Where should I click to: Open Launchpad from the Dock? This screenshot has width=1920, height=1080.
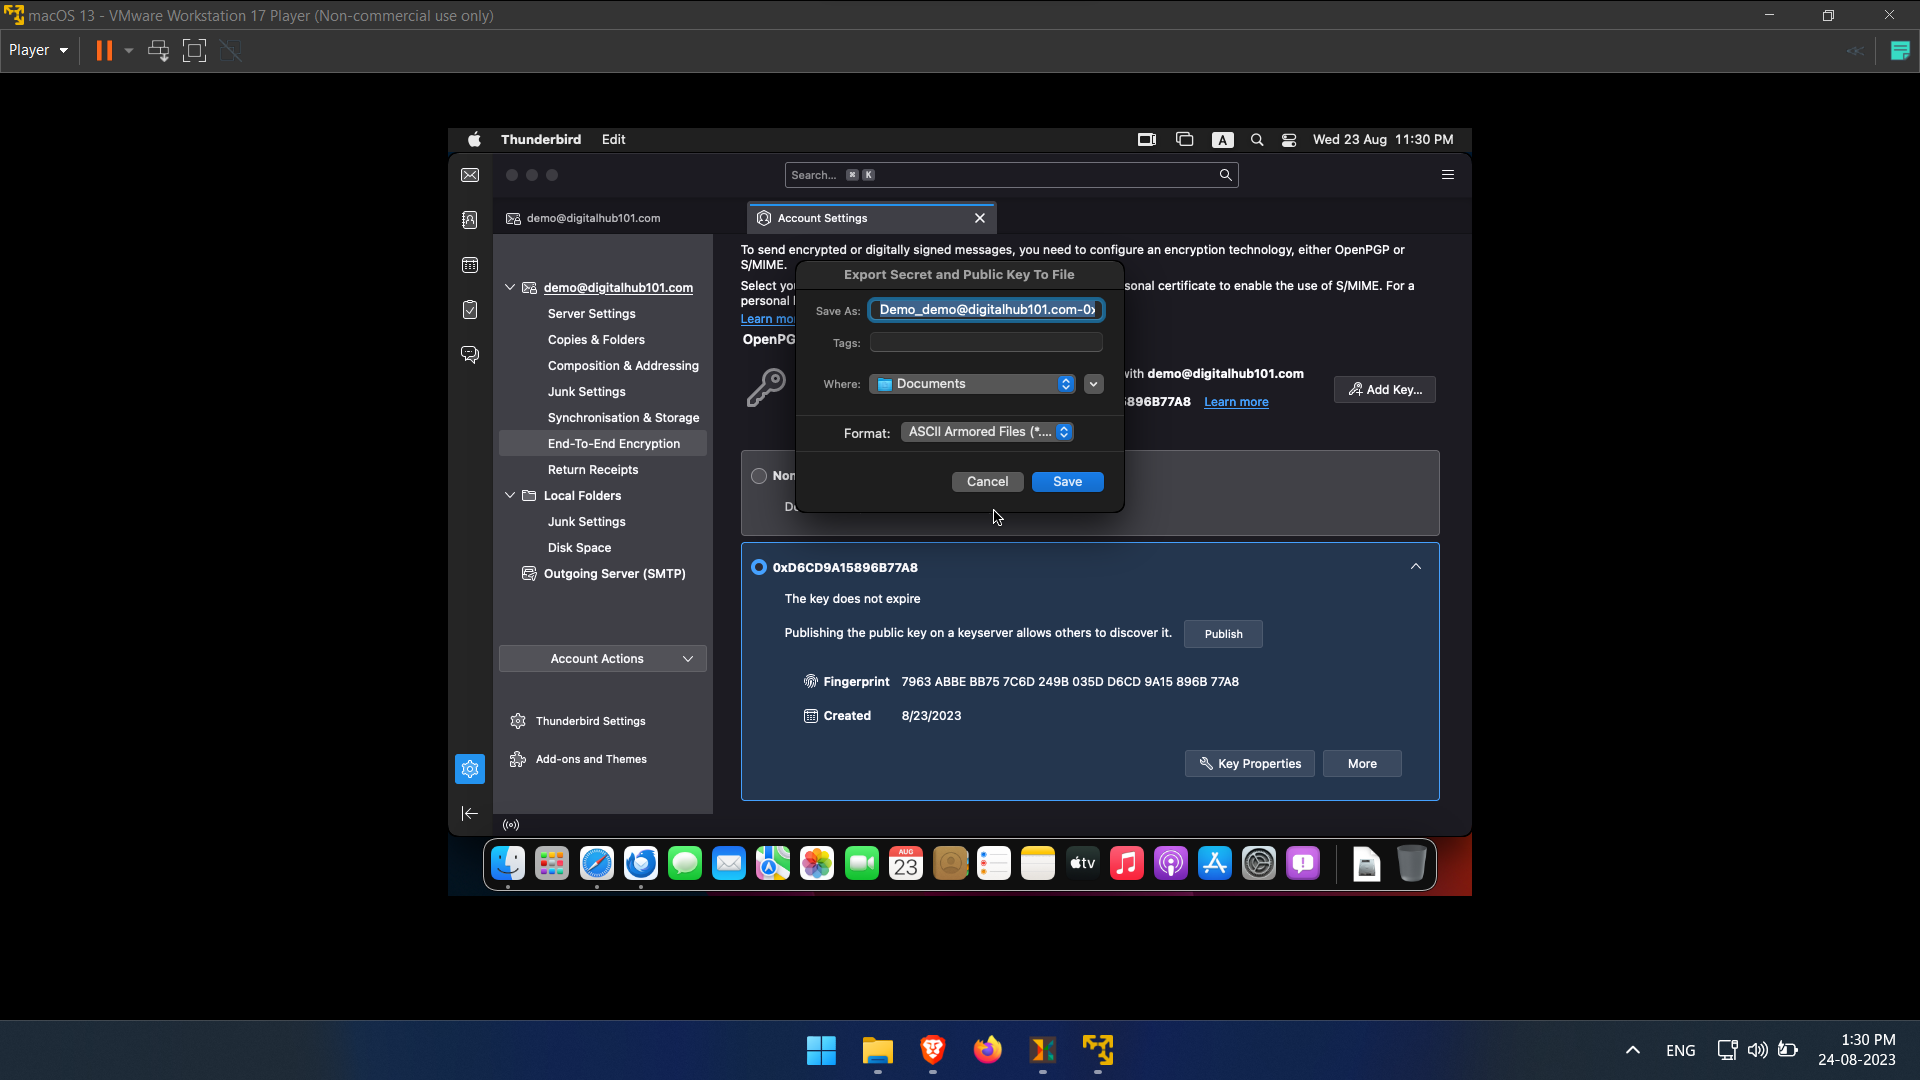point(552,863)
